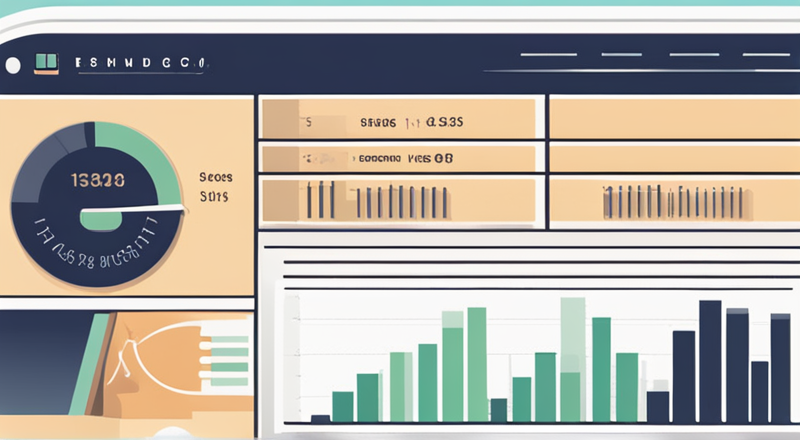Viewport: 800px width, 440px height.
Task: Click the tallest pale green bar in chart
Action: (x=572, y=359)
